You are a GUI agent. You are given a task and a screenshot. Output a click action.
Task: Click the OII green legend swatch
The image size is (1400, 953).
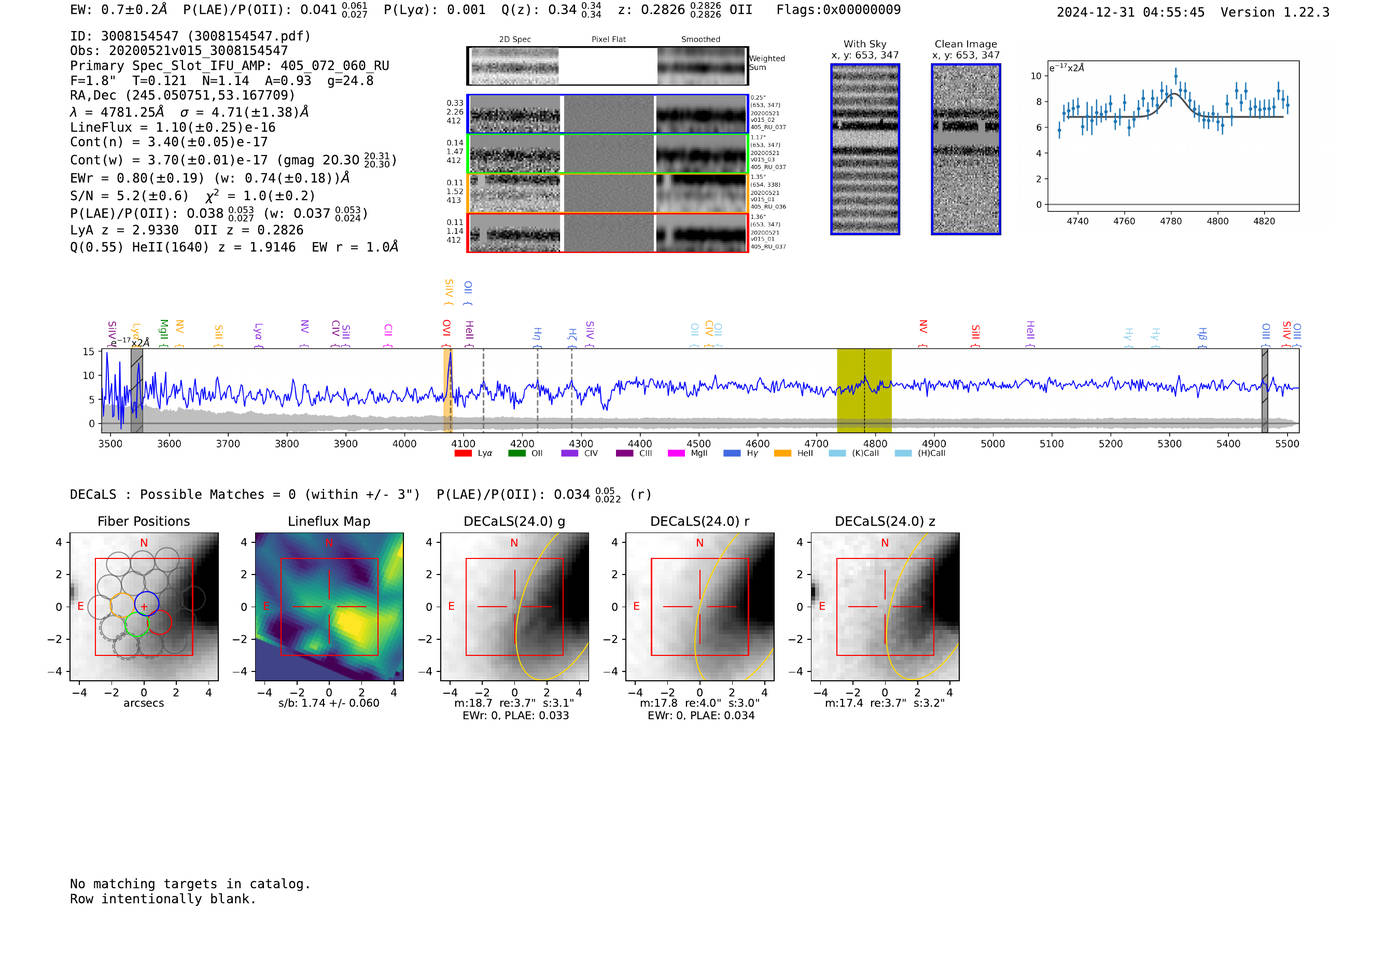click(517, 453)
